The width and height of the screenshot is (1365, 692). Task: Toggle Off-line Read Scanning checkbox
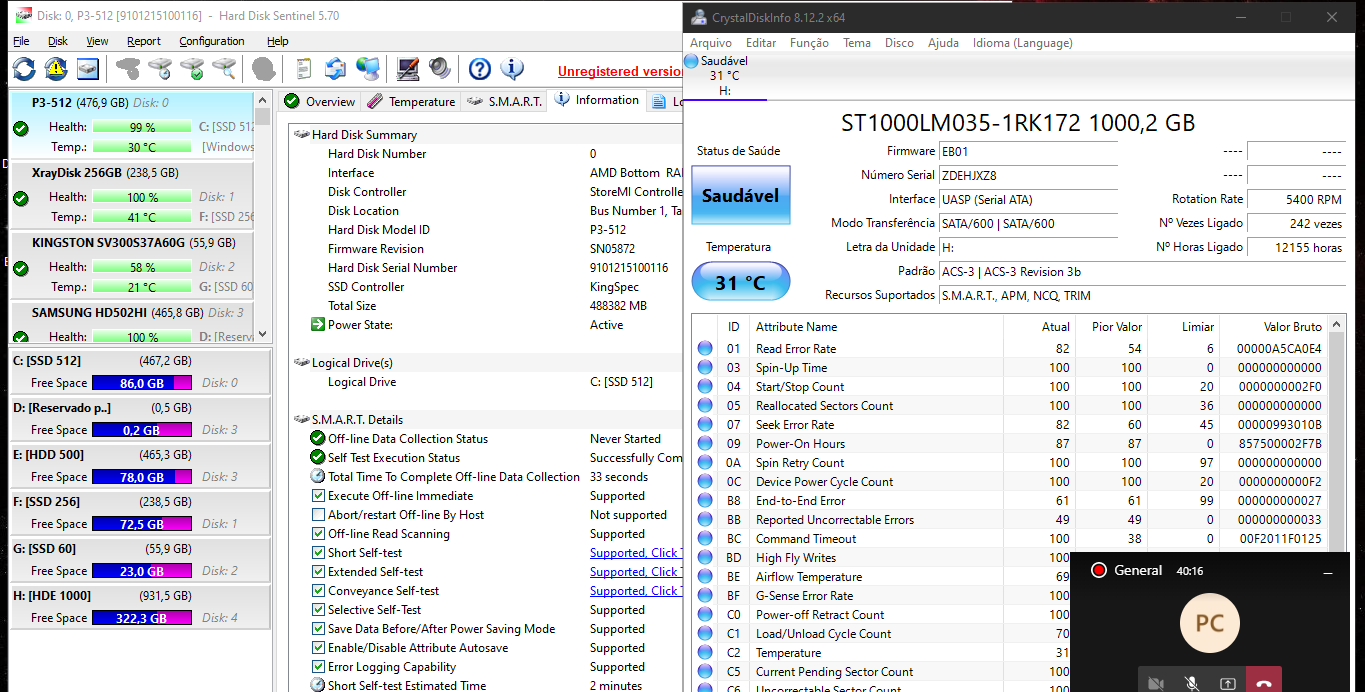[x=318, y=534]
